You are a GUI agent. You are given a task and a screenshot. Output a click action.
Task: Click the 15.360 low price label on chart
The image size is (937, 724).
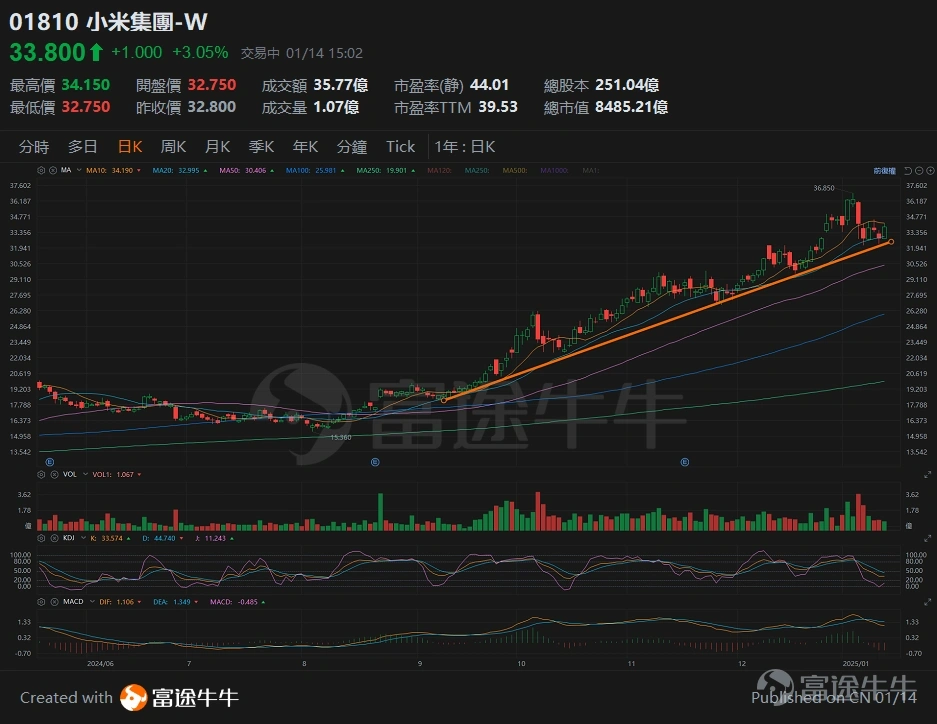(x=341, y=438)
